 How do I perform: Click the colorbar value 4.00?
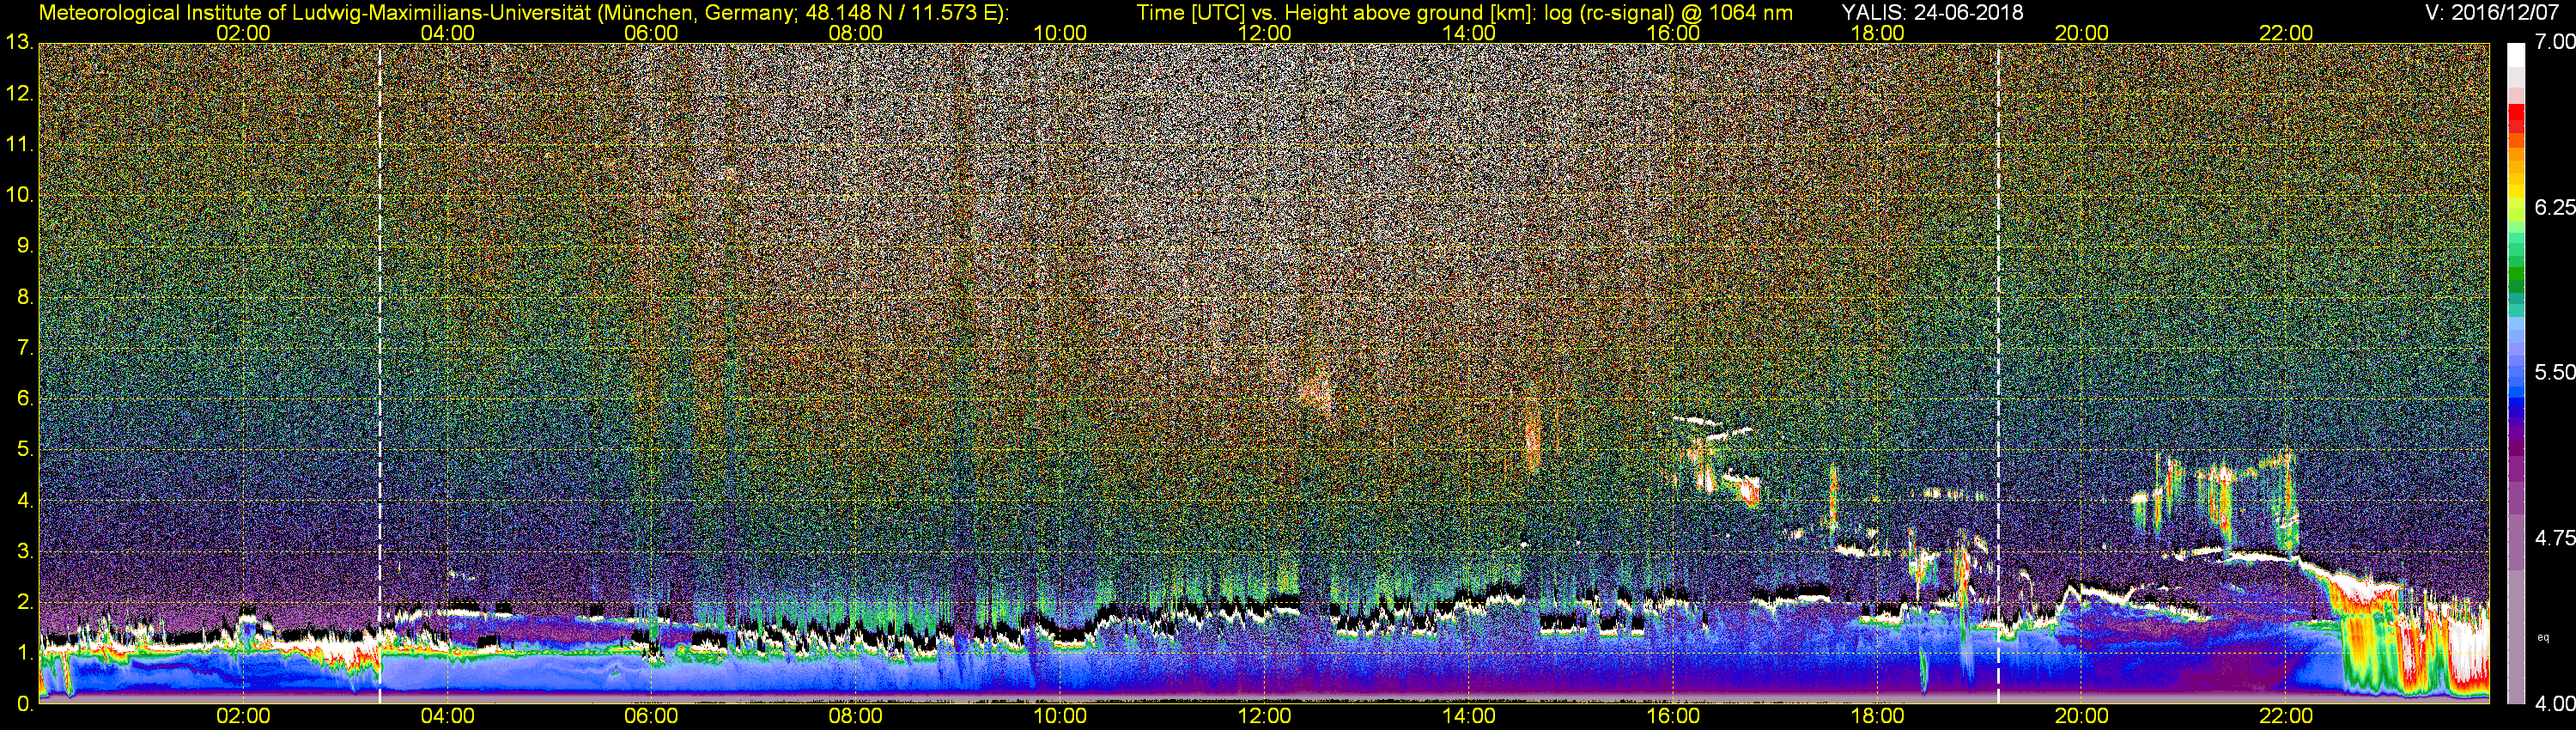coord(2554,704)
